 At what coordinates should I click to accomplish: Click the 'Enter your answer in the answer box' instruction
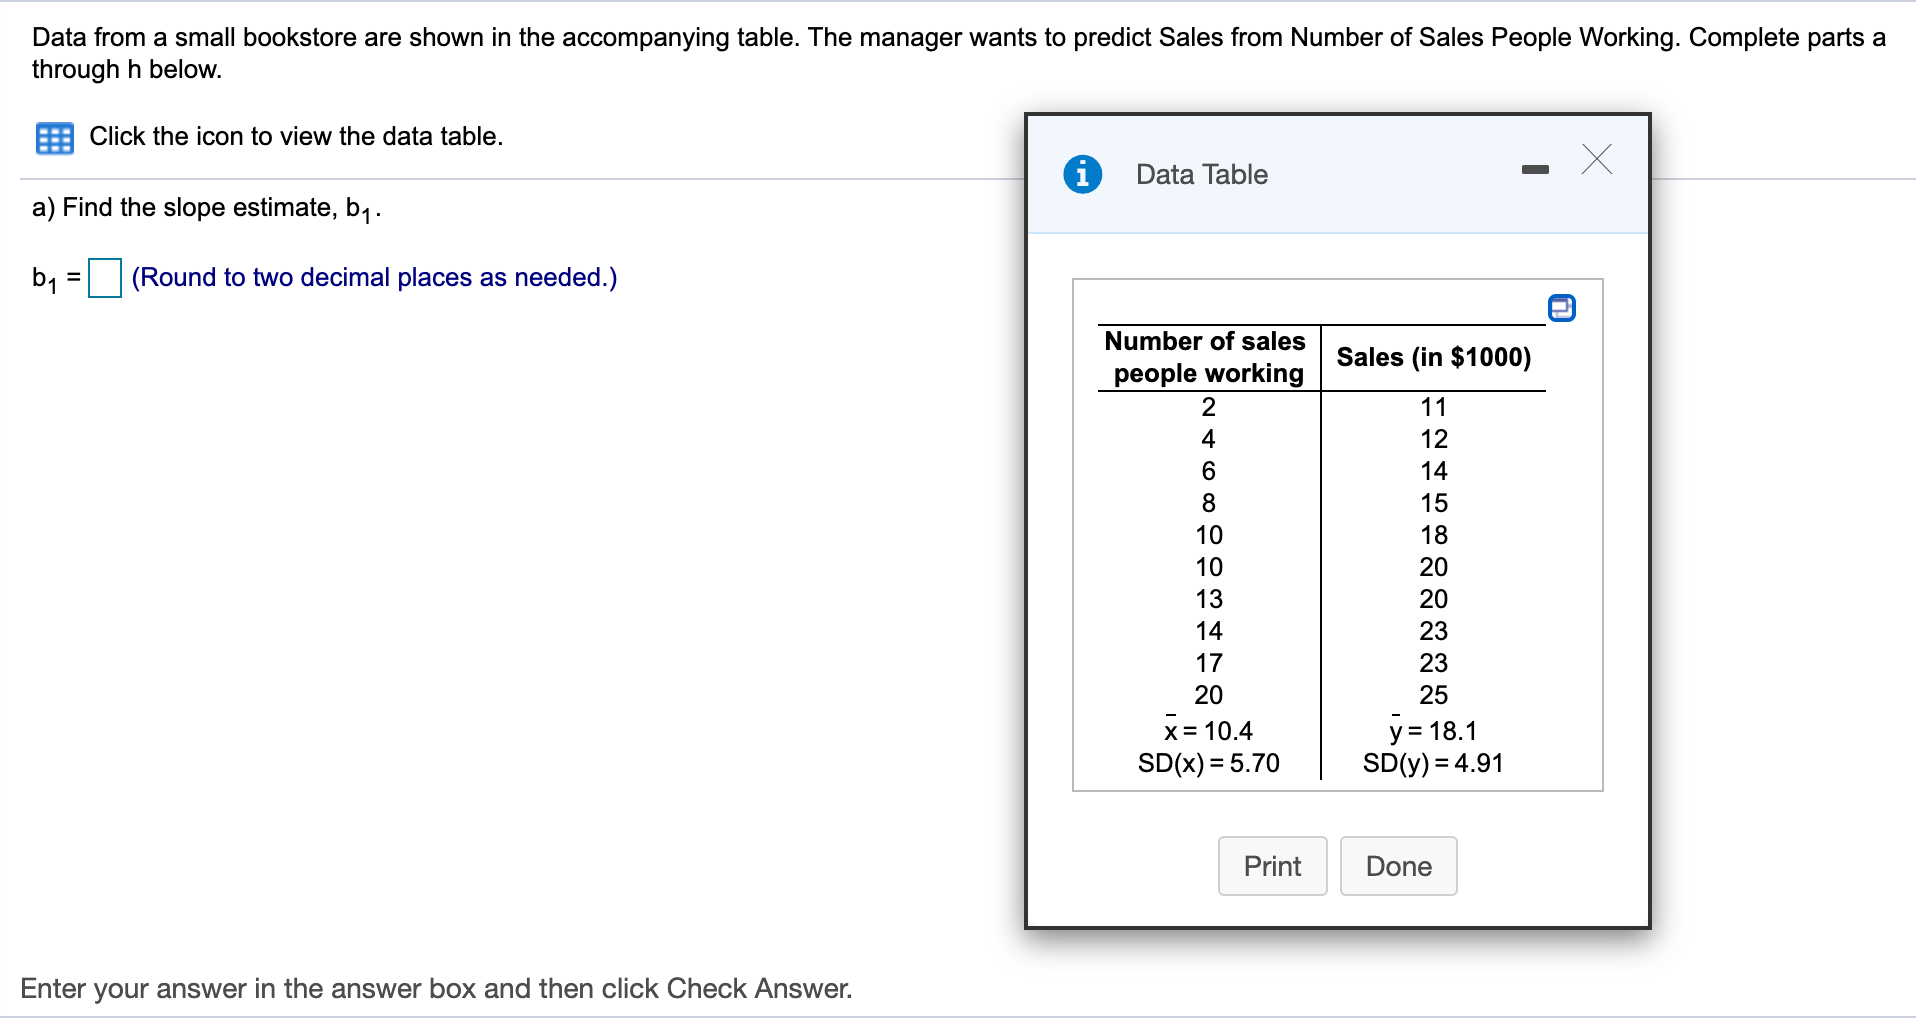click(436, 988)
